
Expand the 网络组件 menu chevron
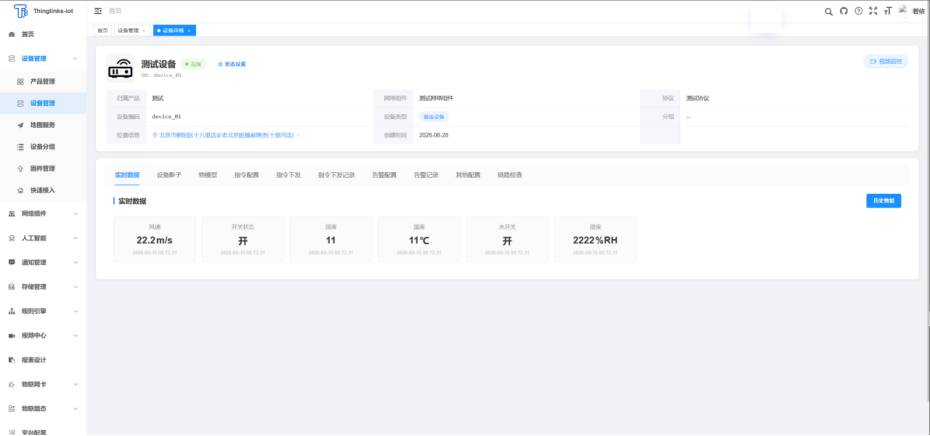pos(75,214)
